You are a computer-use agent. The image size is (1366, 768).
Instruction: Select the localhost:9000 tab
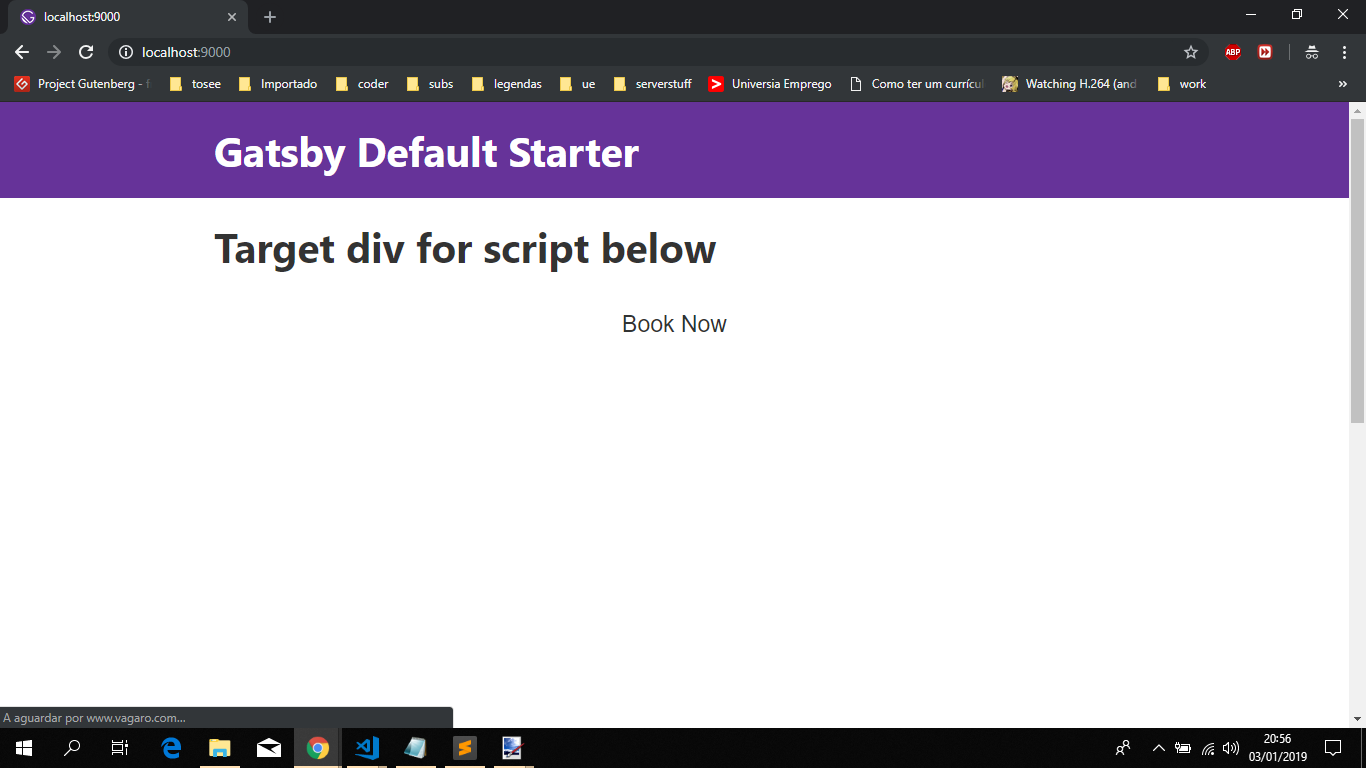click(130, 17)
